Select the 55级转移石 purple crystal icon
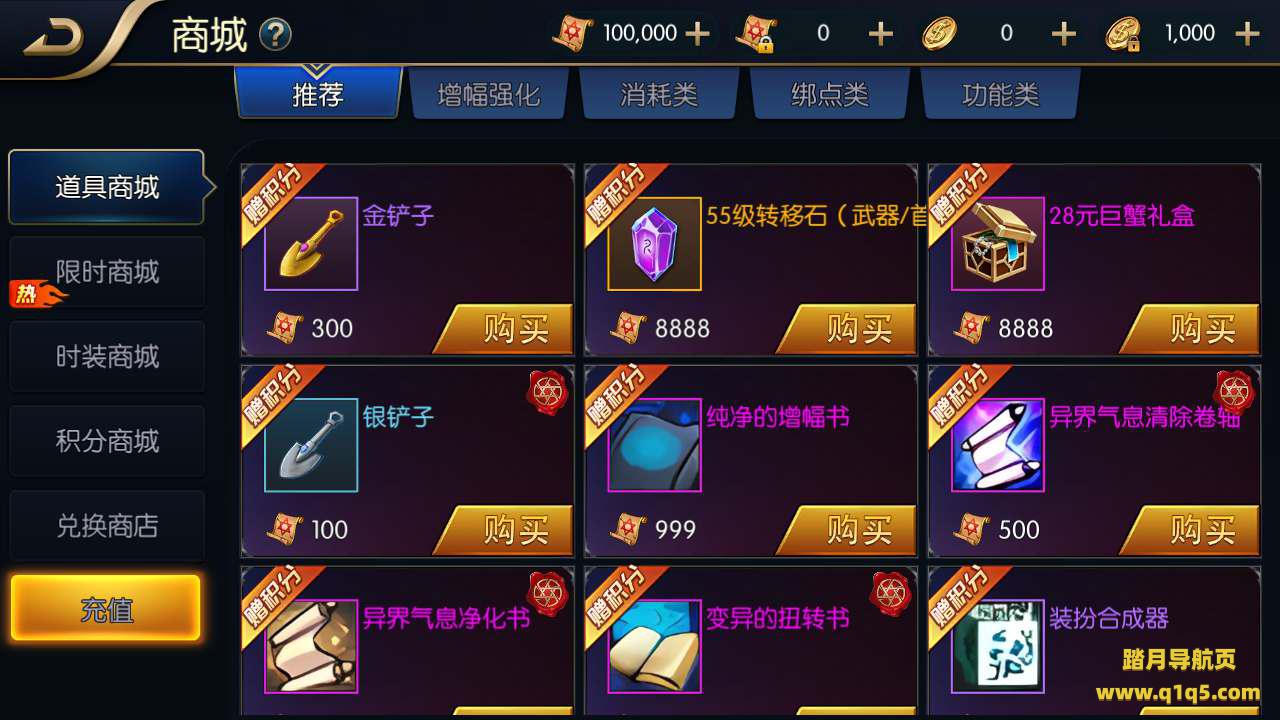The width and height of the screenshot is (1280, 720). click(x=654, y=244)
